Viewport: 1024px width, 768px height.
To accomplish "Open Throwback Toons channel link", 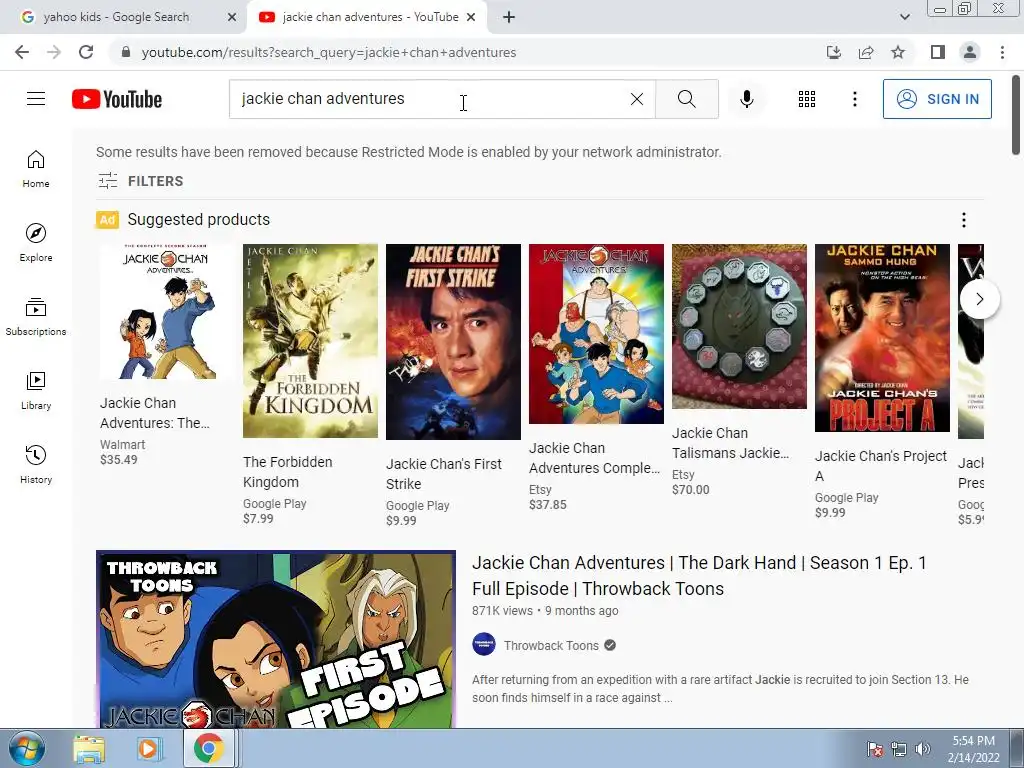I will 551,645.
